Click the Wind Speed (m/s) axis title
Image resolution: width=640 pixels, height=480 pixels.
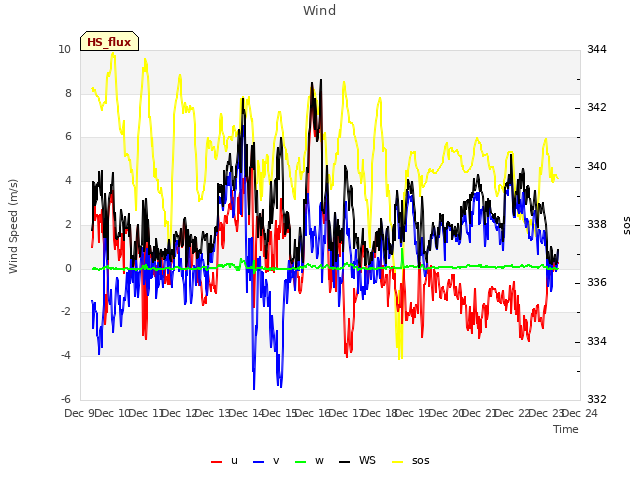coord(13,226)
